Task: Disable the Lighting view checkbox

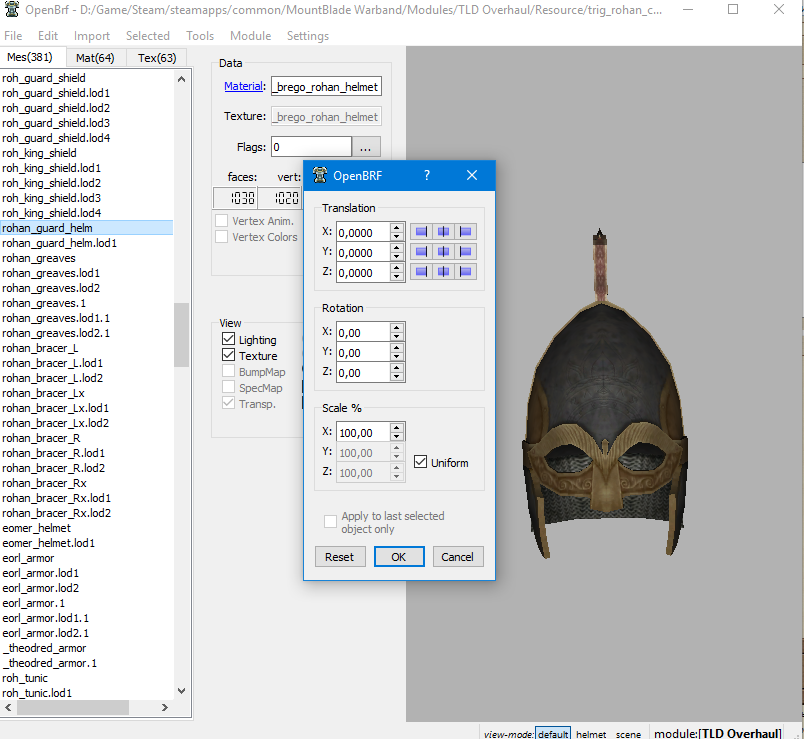Action: (x=228, y=340)
